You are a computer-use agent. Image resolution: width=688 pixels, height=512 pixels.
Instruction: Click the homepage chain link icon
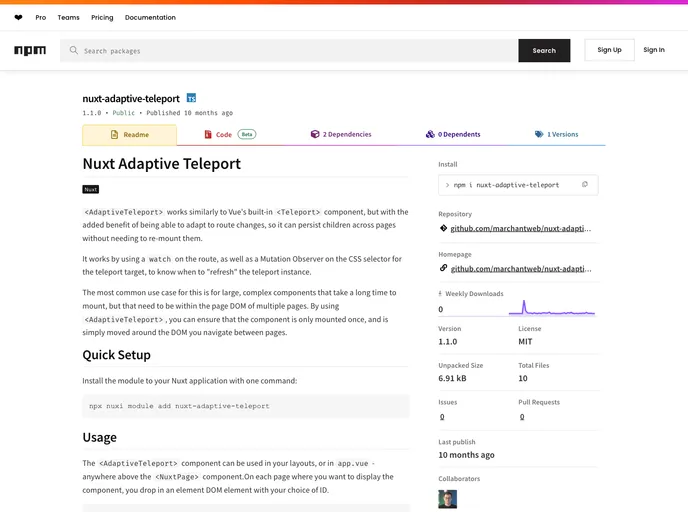443,268
